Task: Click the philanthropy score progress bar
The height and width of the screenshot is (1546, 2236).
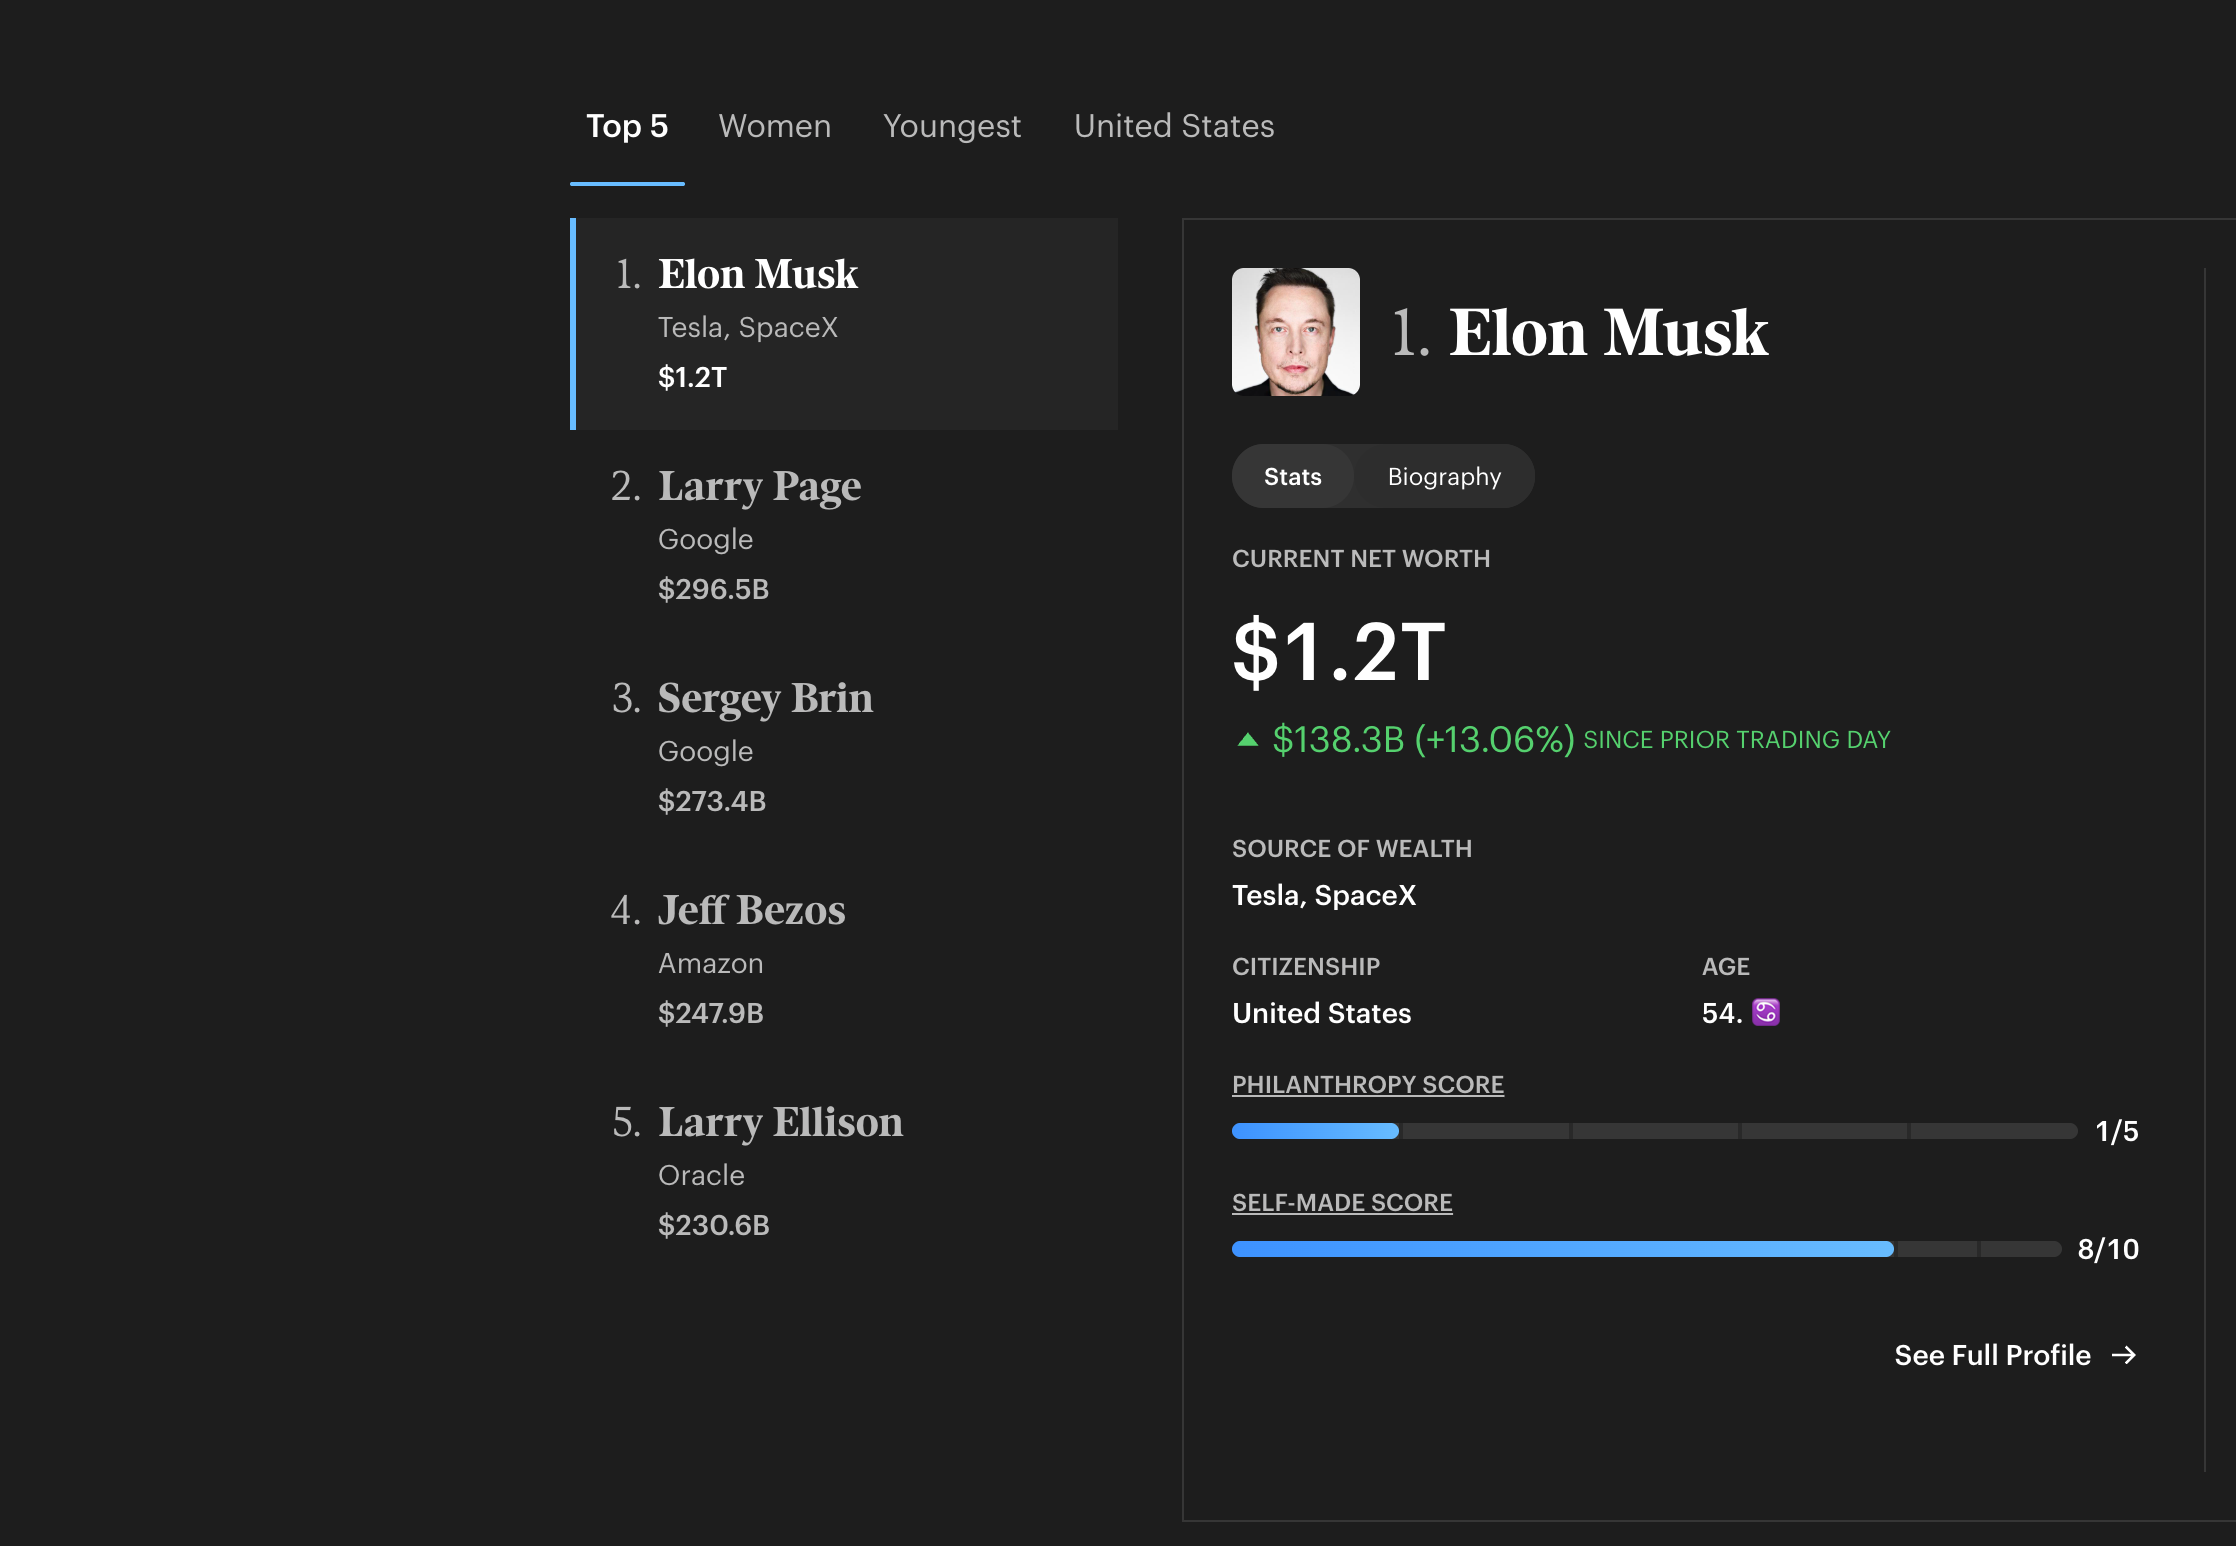Action: click(x=1654, y=1131)
